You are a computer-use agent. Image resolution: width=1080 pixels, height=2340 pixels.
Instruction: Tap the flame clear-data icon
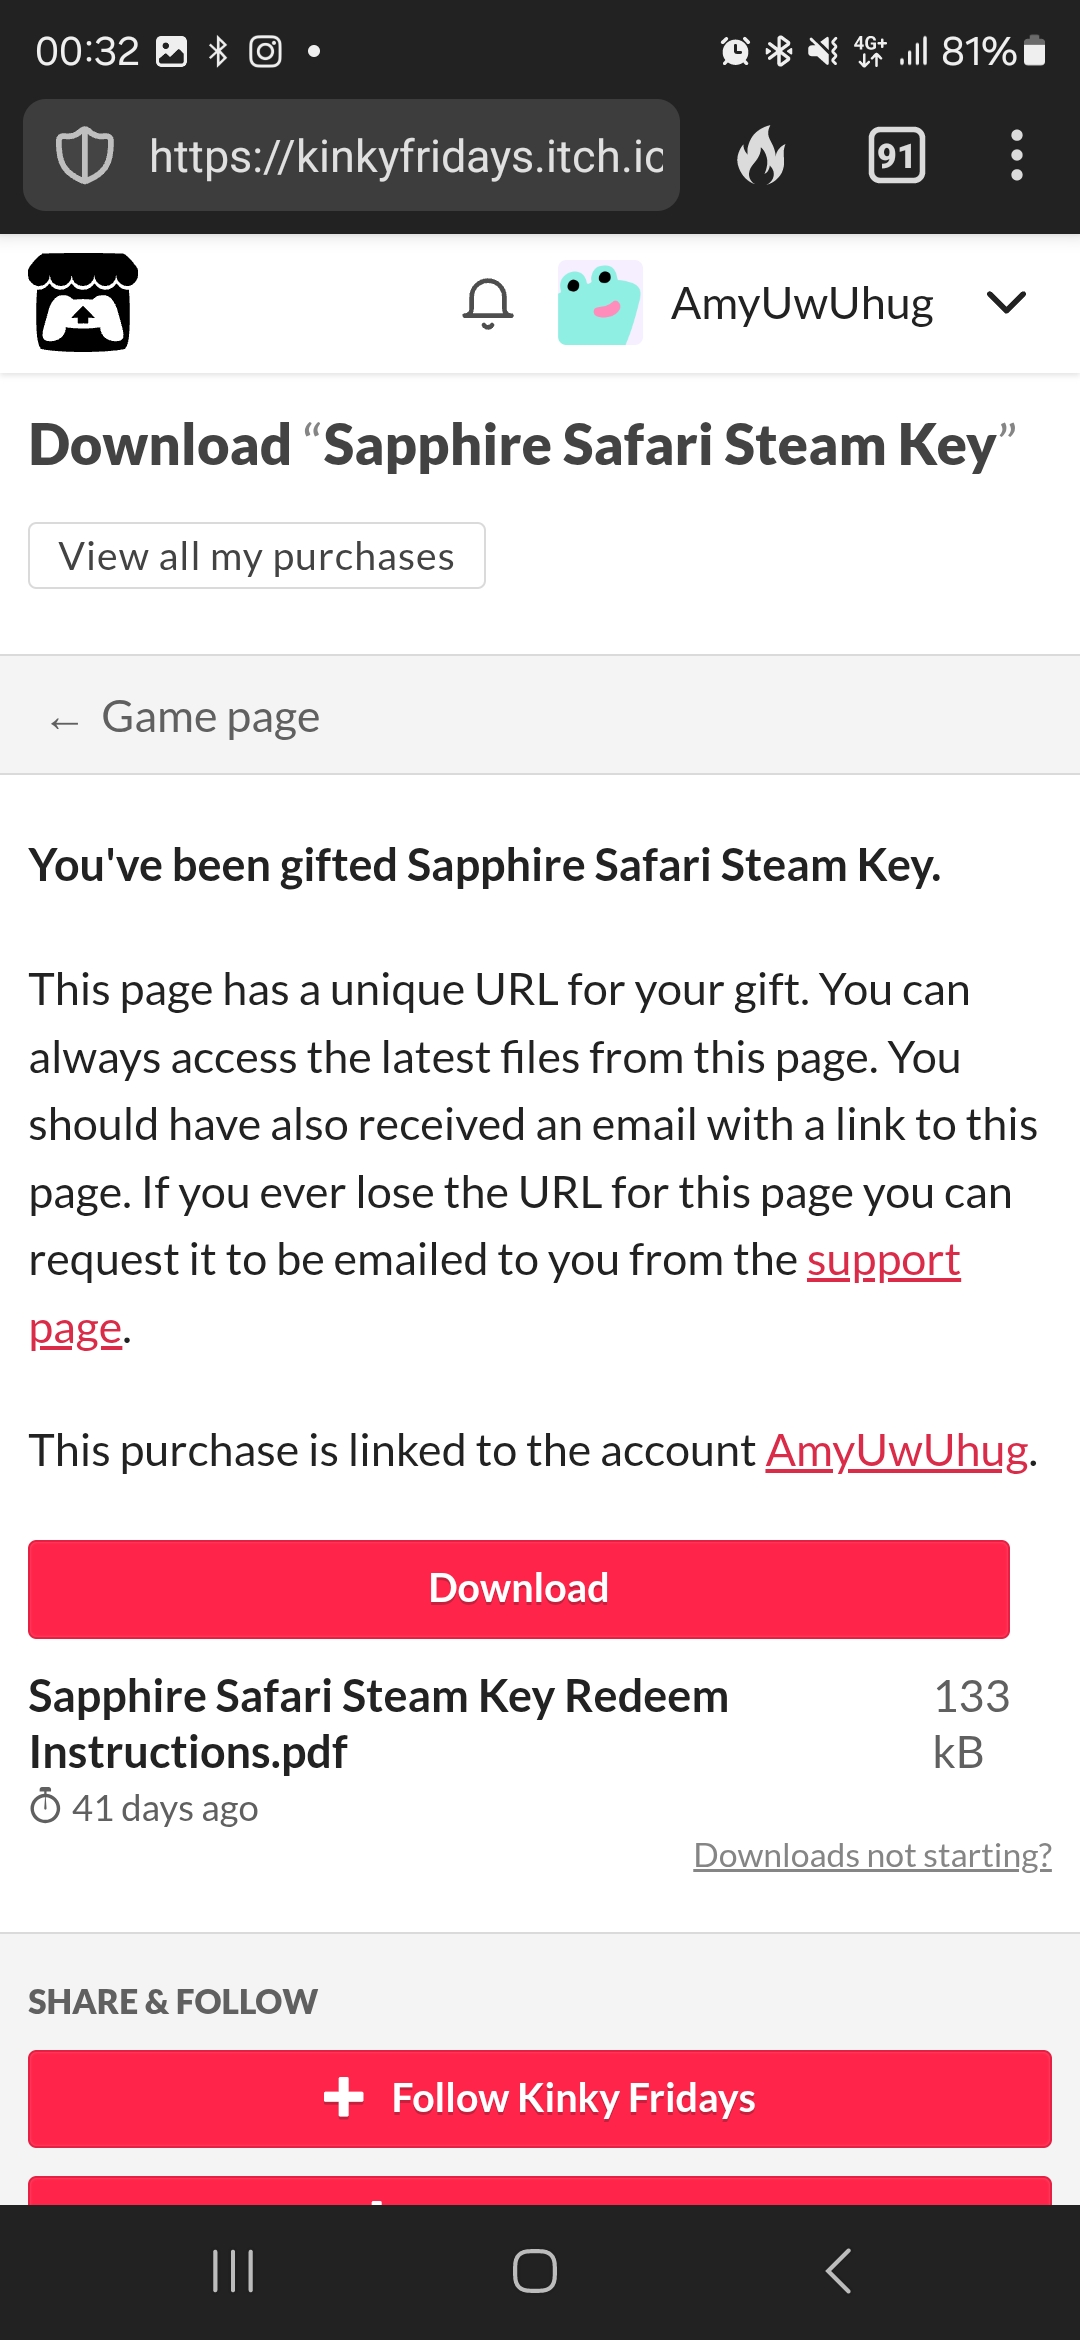click(761, 155)
